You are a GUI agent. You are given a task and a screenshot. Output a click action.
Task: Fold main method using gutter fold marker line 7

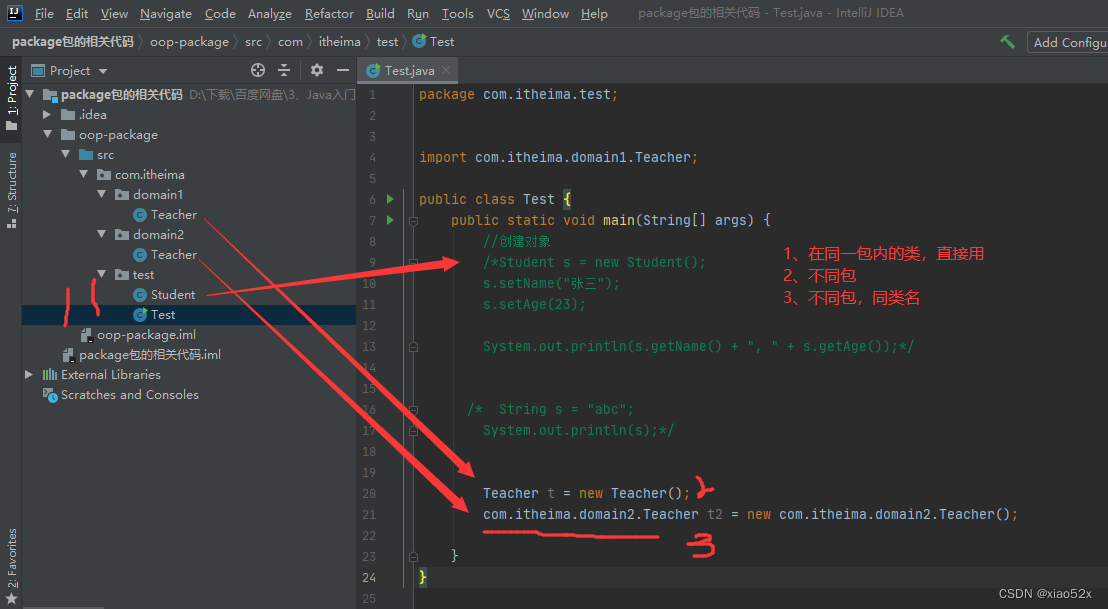413,220
